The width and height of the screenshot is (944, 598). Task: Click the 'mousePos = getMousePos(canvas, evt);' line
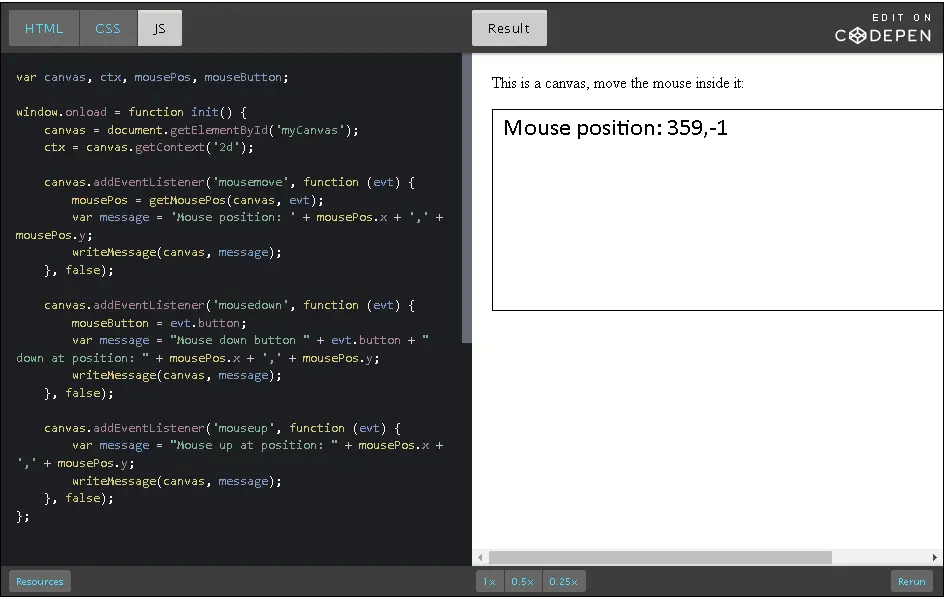pos(197,200)
